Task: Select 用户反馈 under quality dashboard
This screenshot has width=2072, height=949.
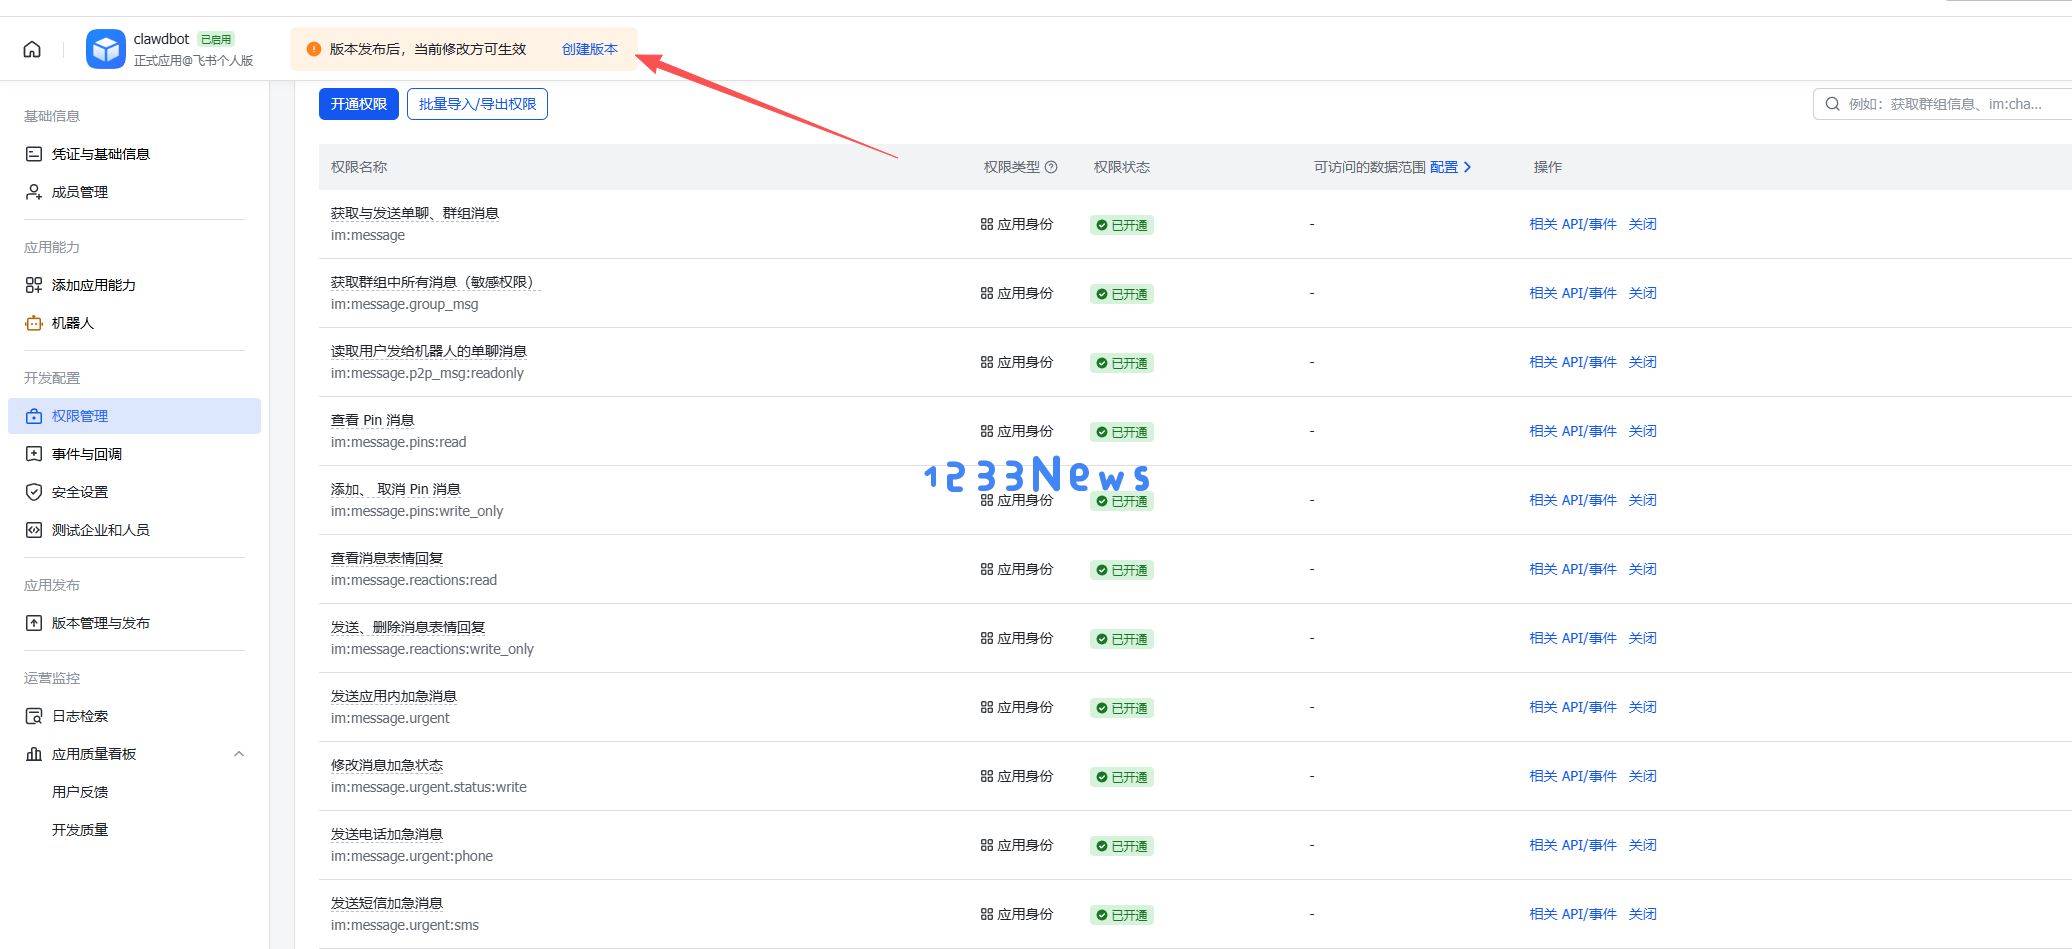Action: click(80, 792)
